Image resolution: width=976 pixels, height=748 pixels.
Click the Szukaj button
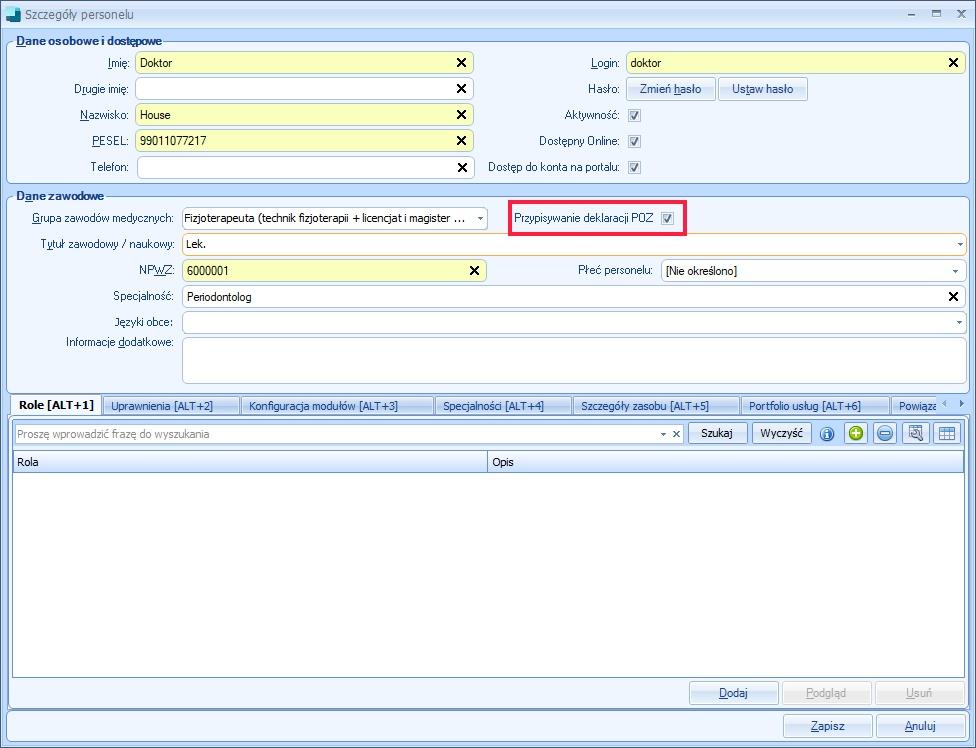[717, 433]
